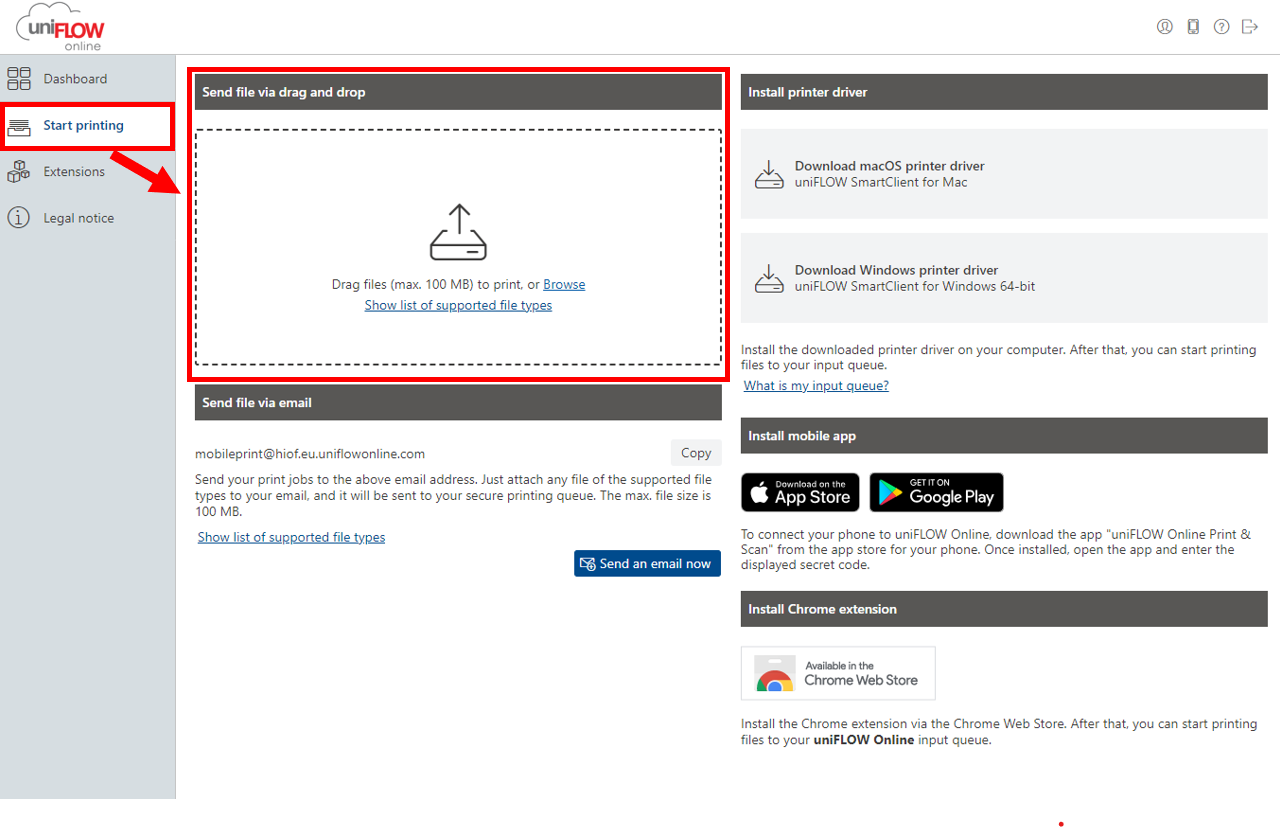1280x828 pixels.
Task: Click the uniFLOW Online logo
Action: coord(61,27)
